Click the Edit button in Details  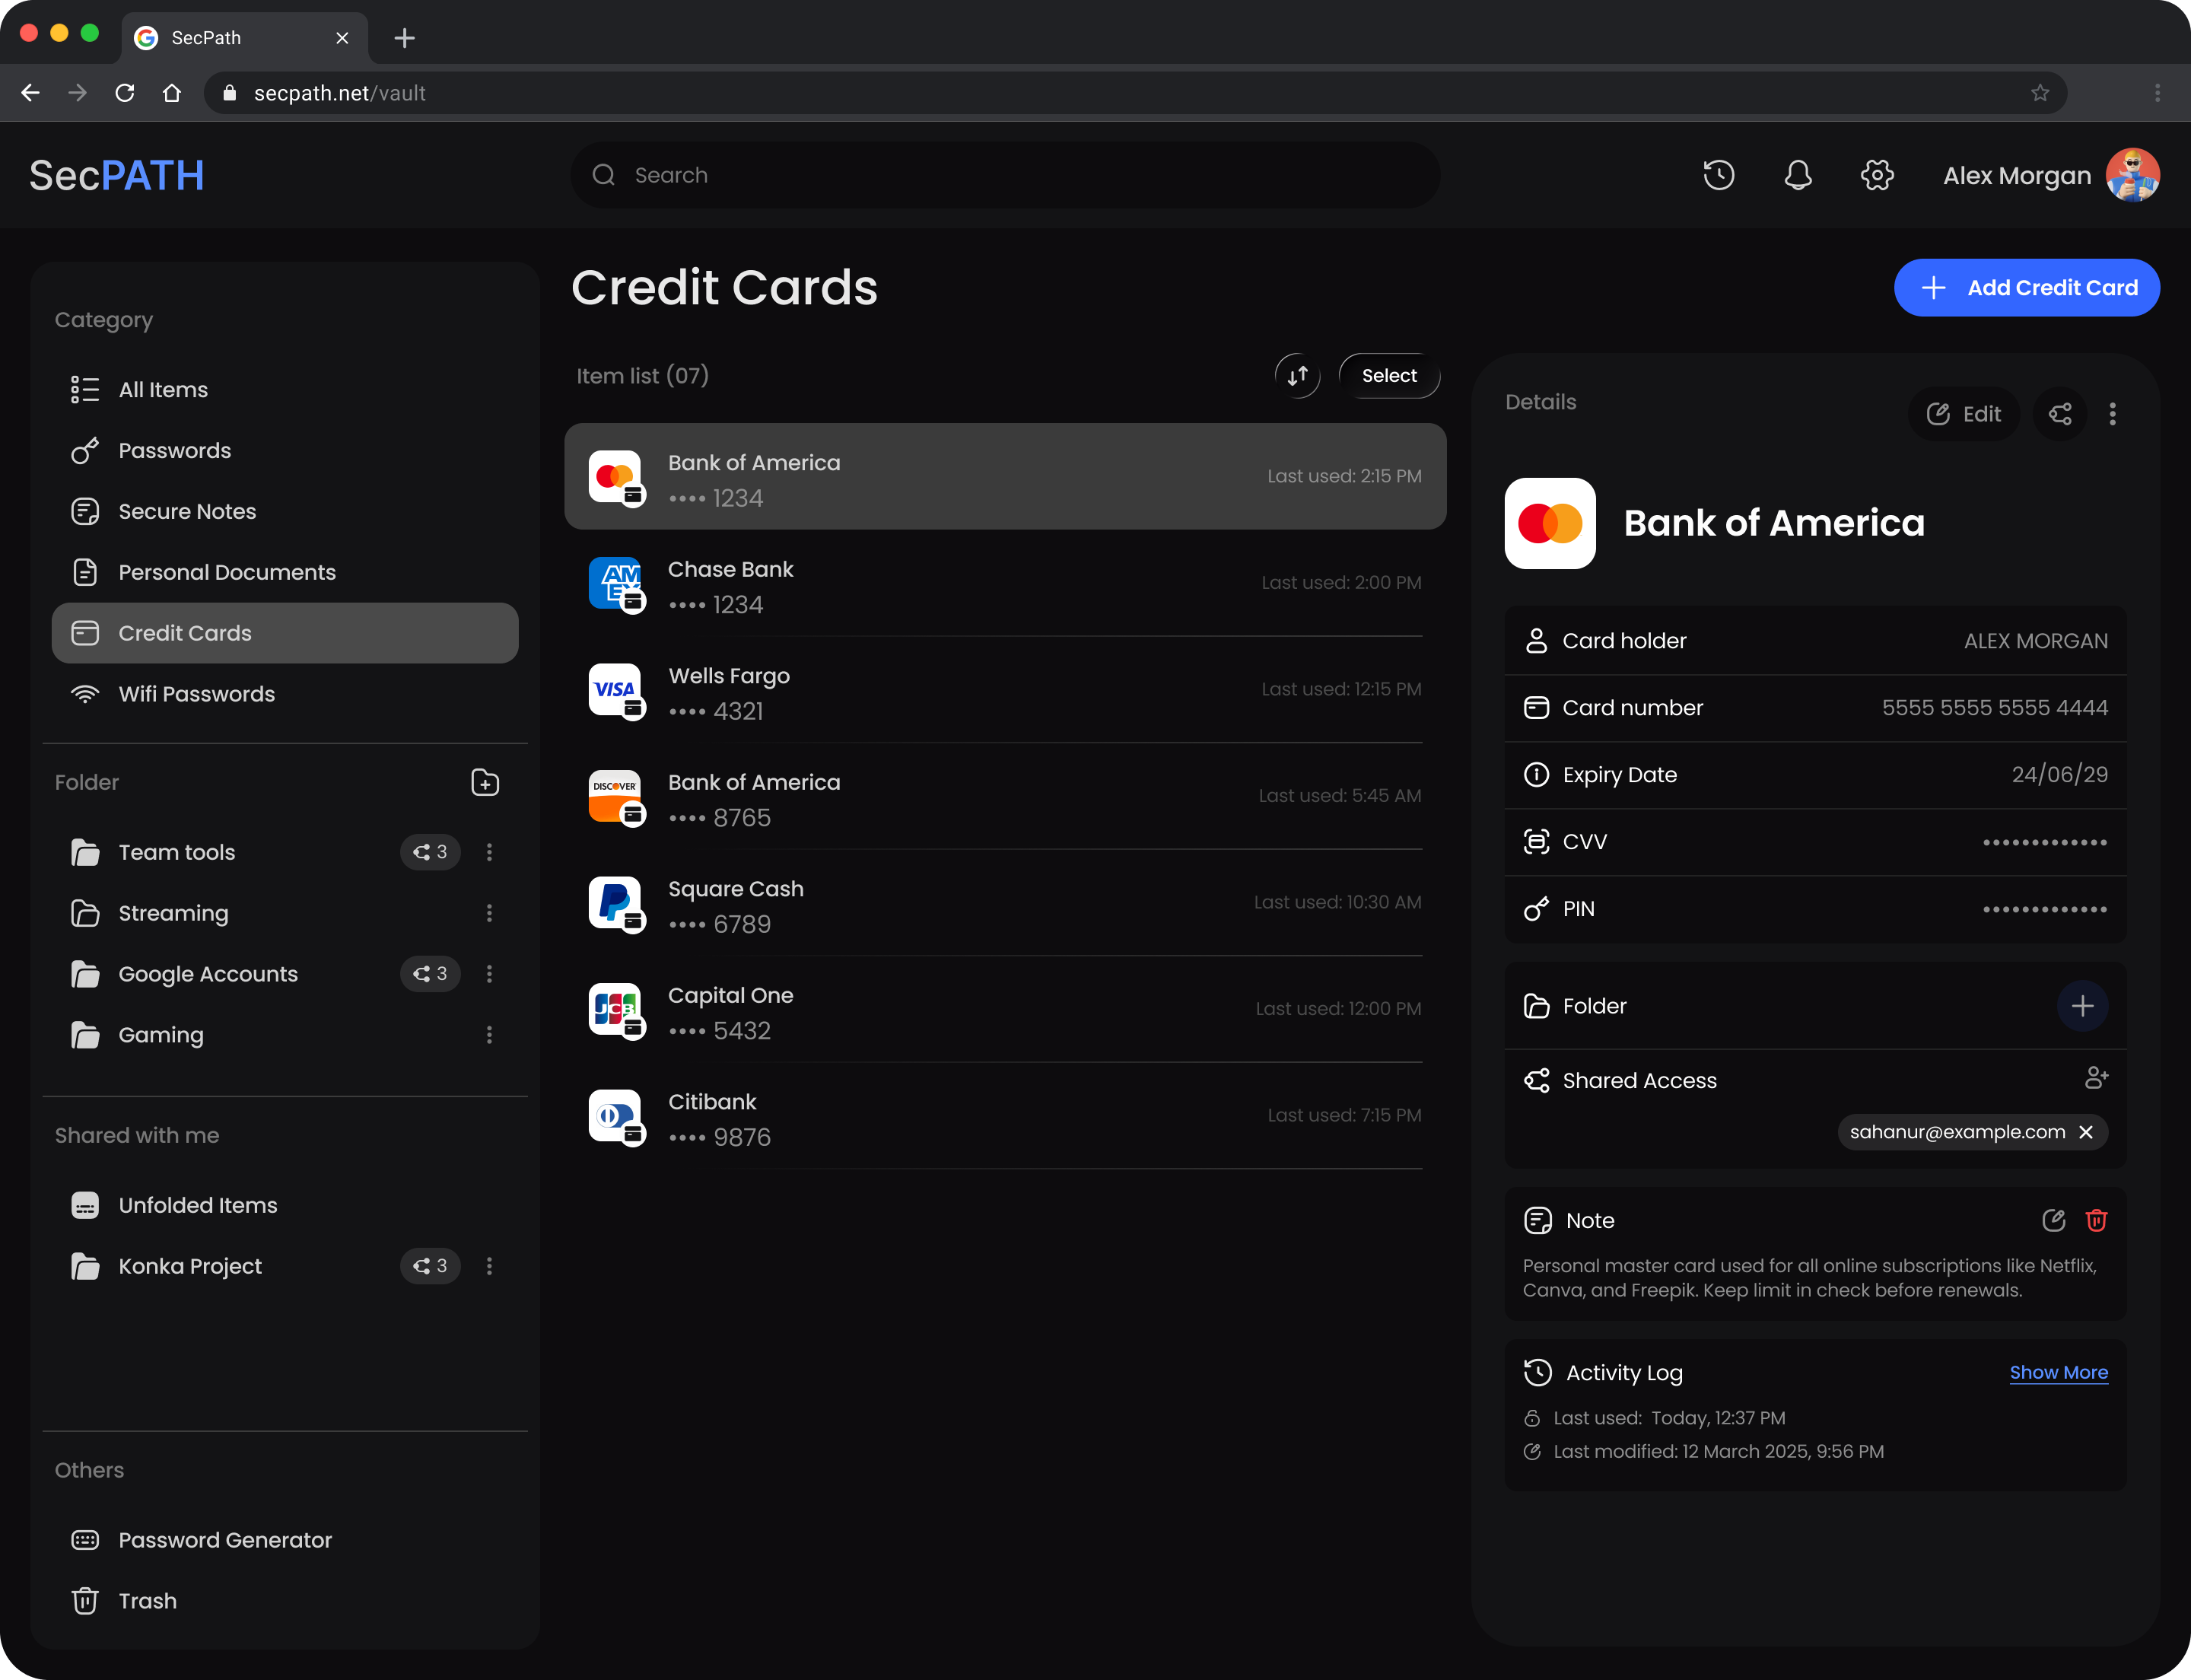click(x=1963, y=414)
